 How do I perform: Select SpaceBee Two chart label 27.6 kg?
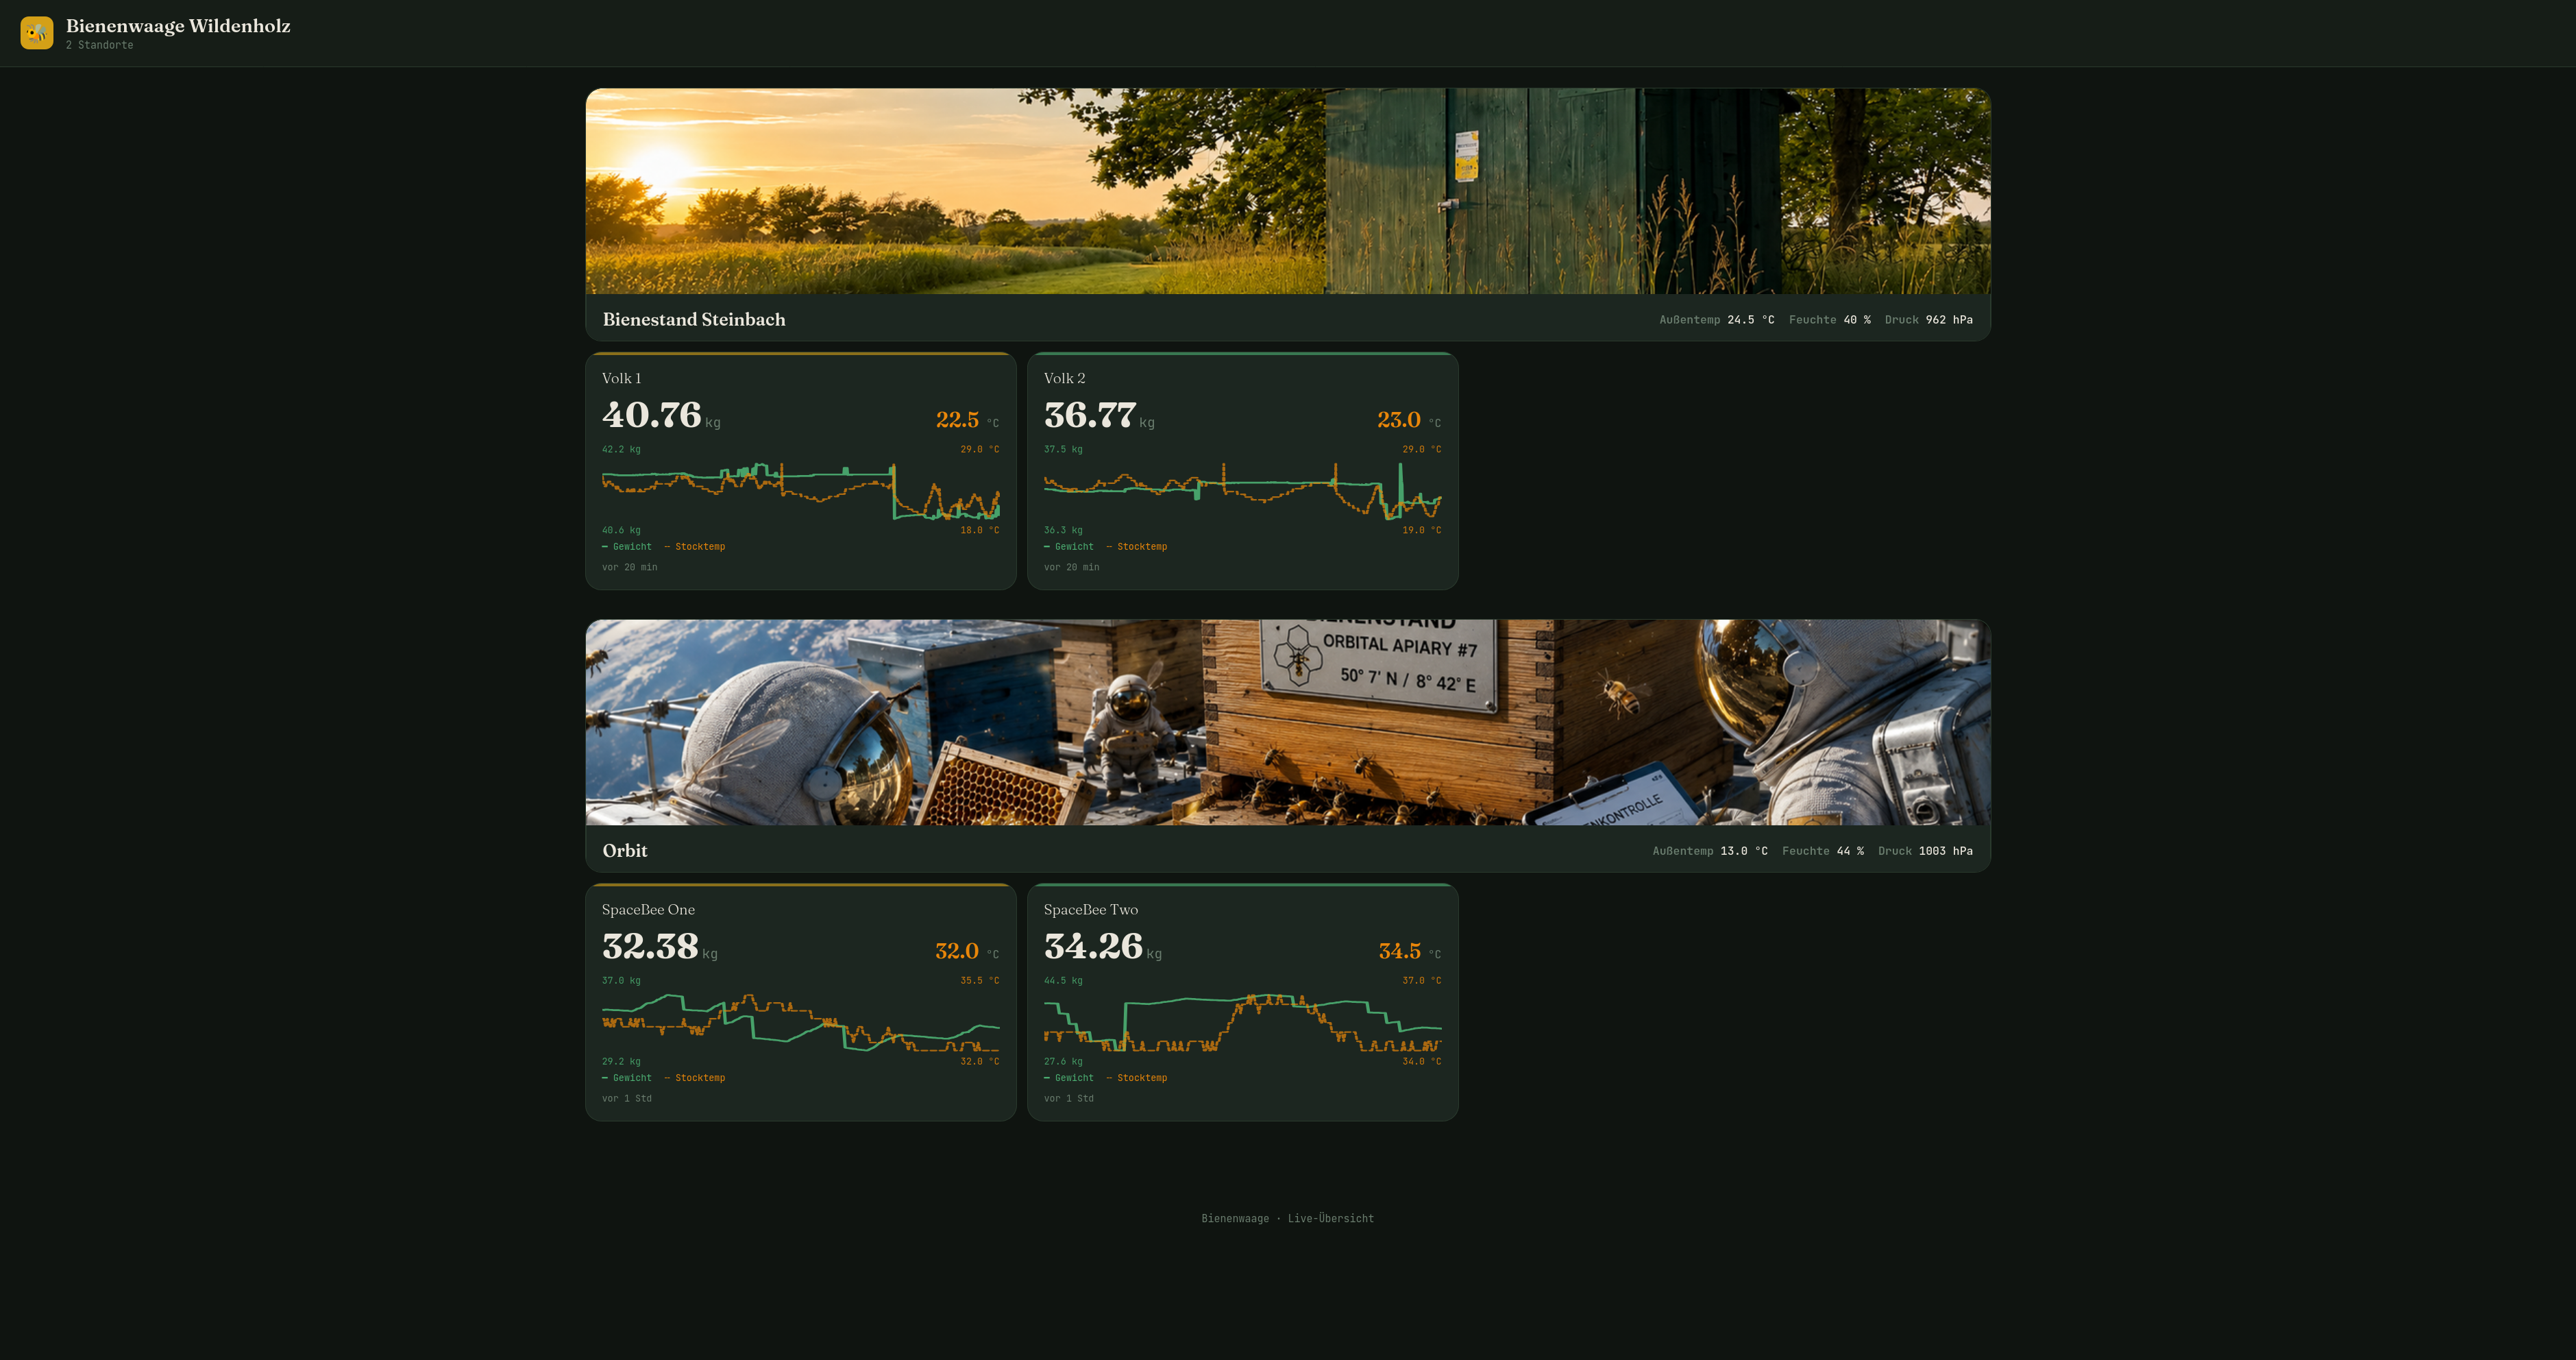[1063, 1062]
